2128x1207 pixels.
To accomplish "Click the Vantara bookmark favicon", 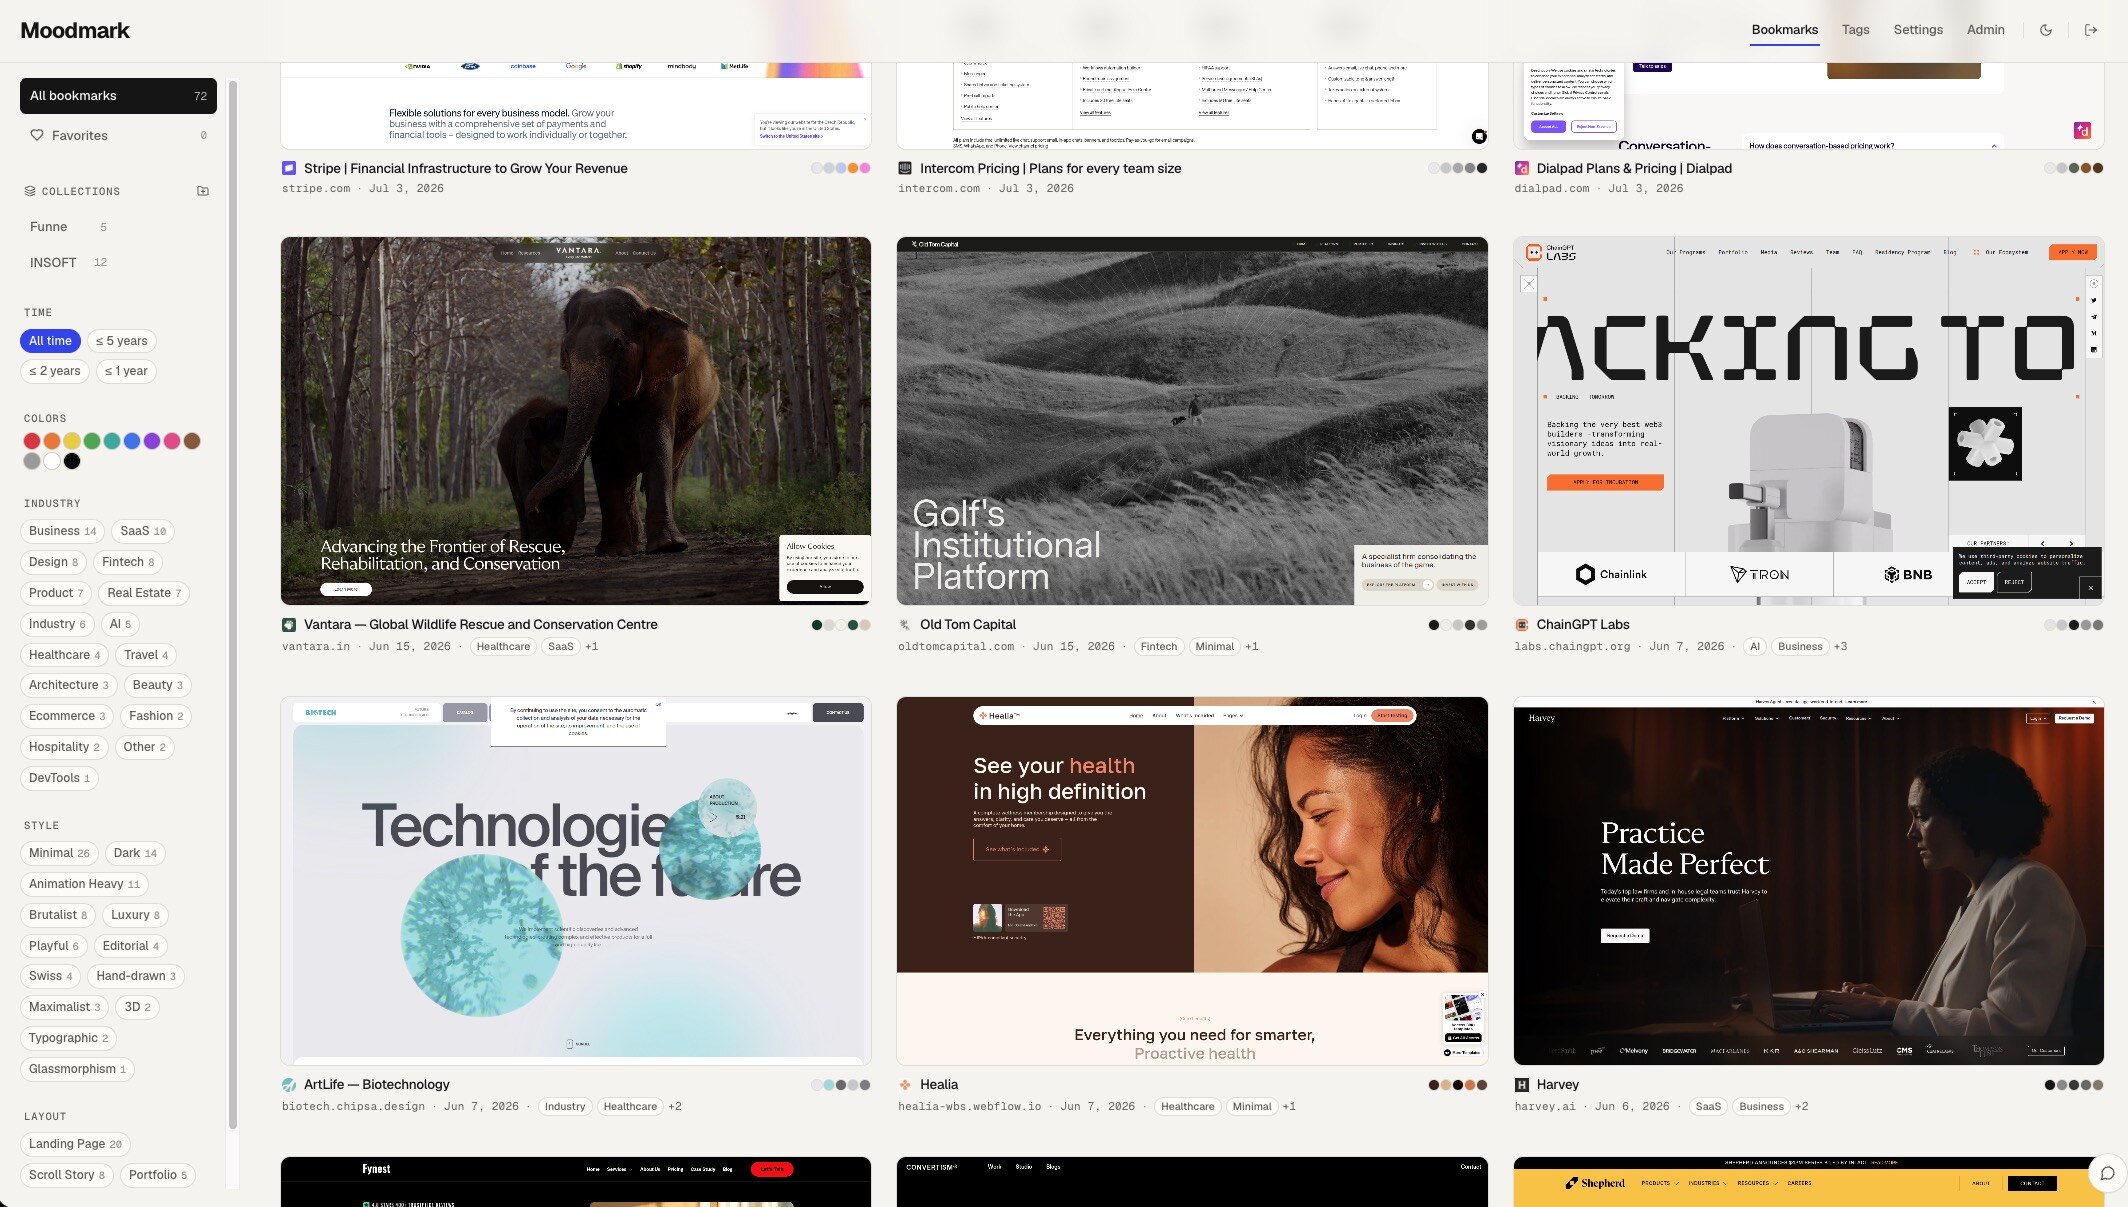I will click(x=289, y=624).
